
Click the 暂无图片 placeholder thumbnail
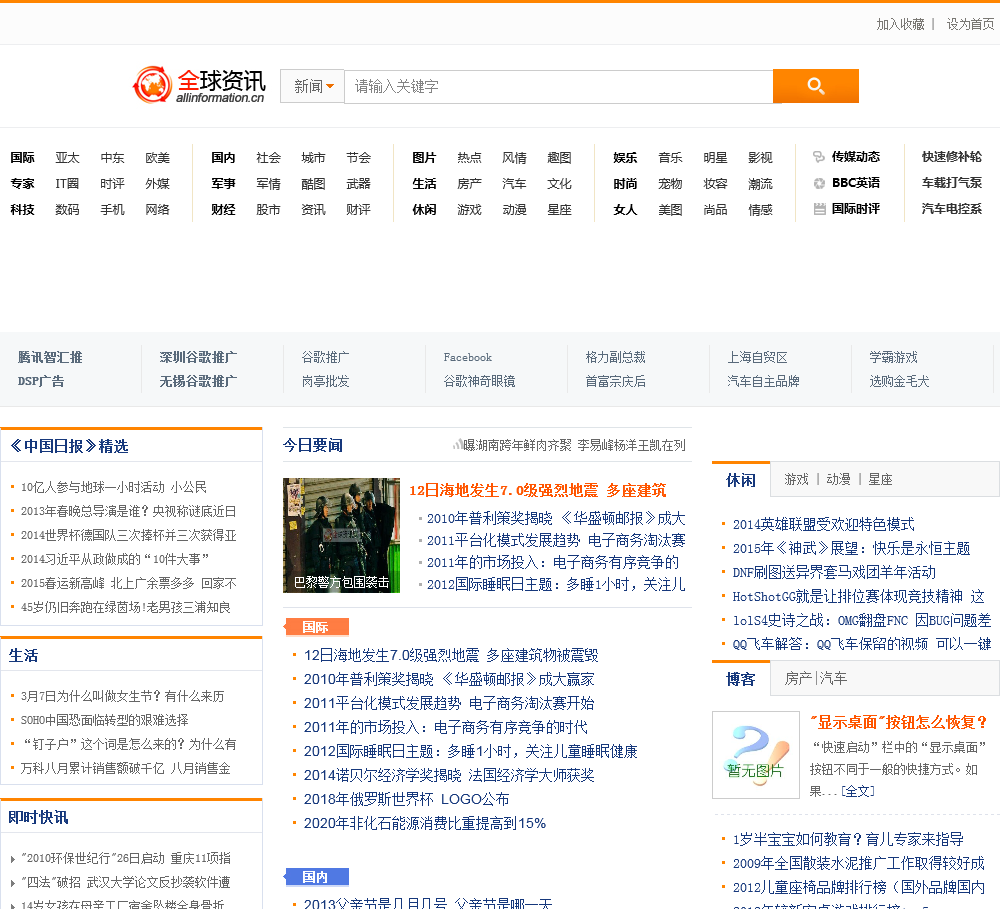756,755
